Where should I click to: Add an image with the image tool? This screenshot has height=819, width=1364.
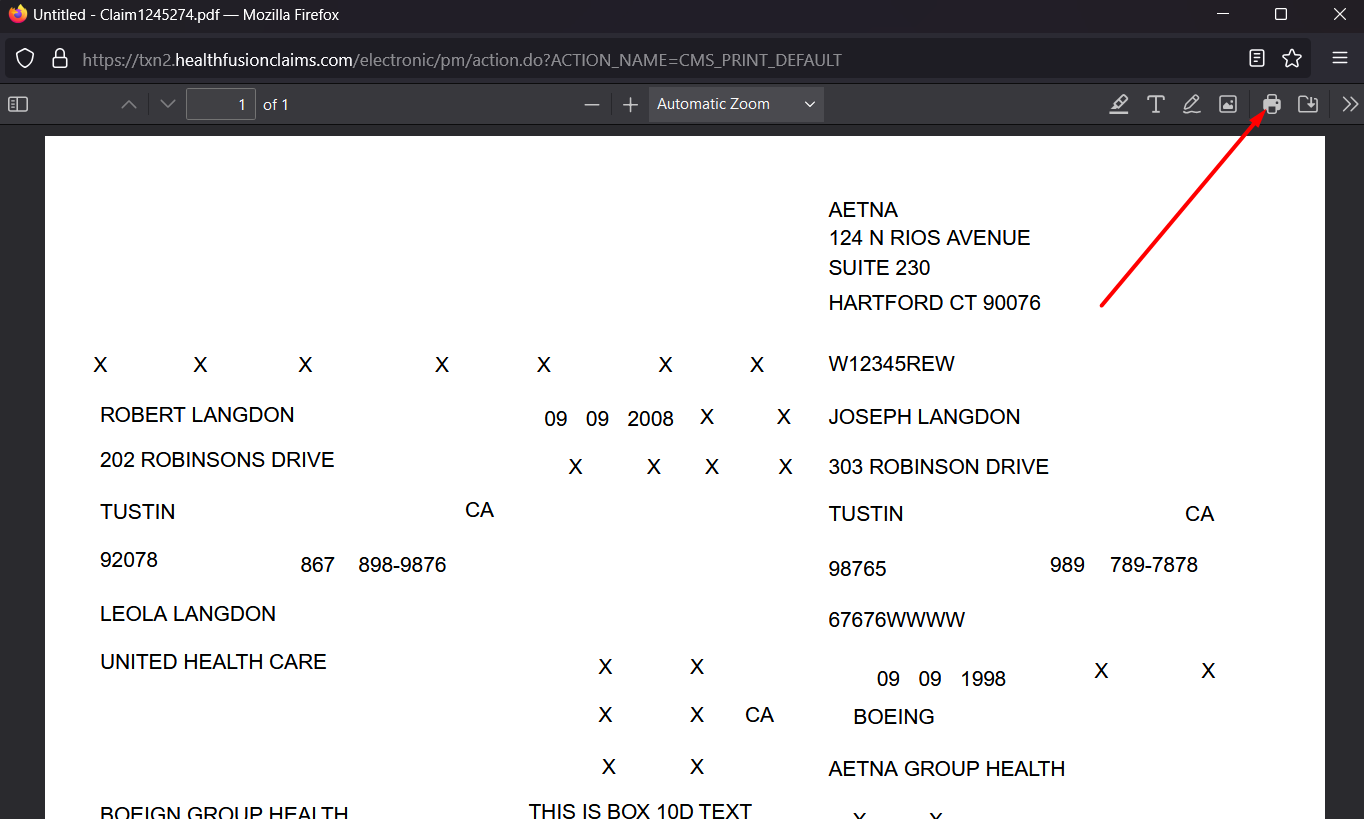(1228, 104)
